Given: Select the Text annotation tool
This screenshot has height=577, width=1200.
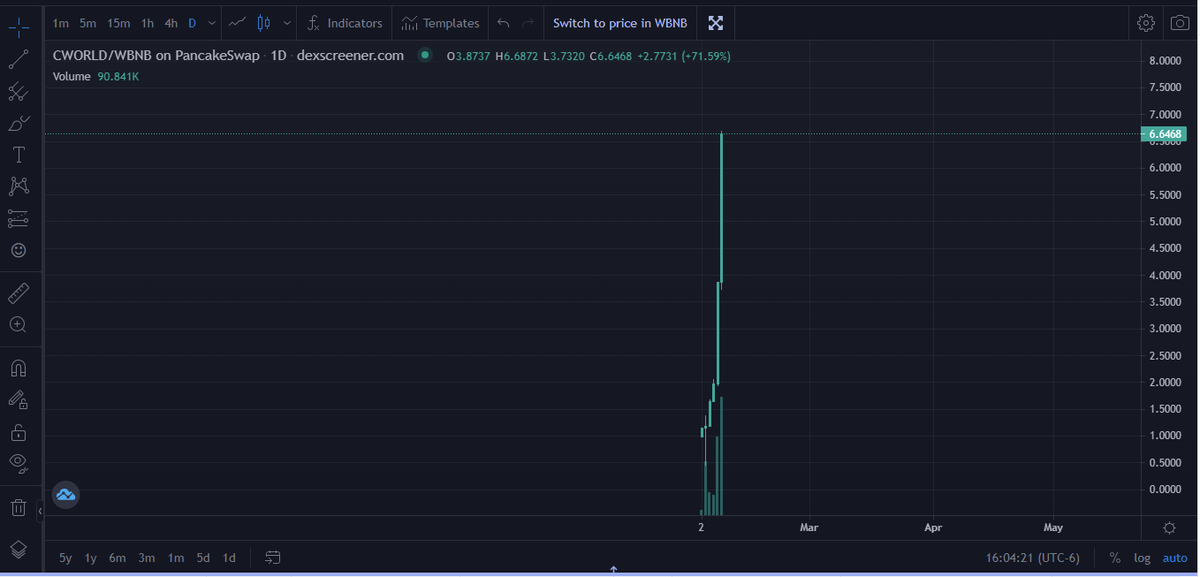Looking at the screenshot, I should [18, 154].
